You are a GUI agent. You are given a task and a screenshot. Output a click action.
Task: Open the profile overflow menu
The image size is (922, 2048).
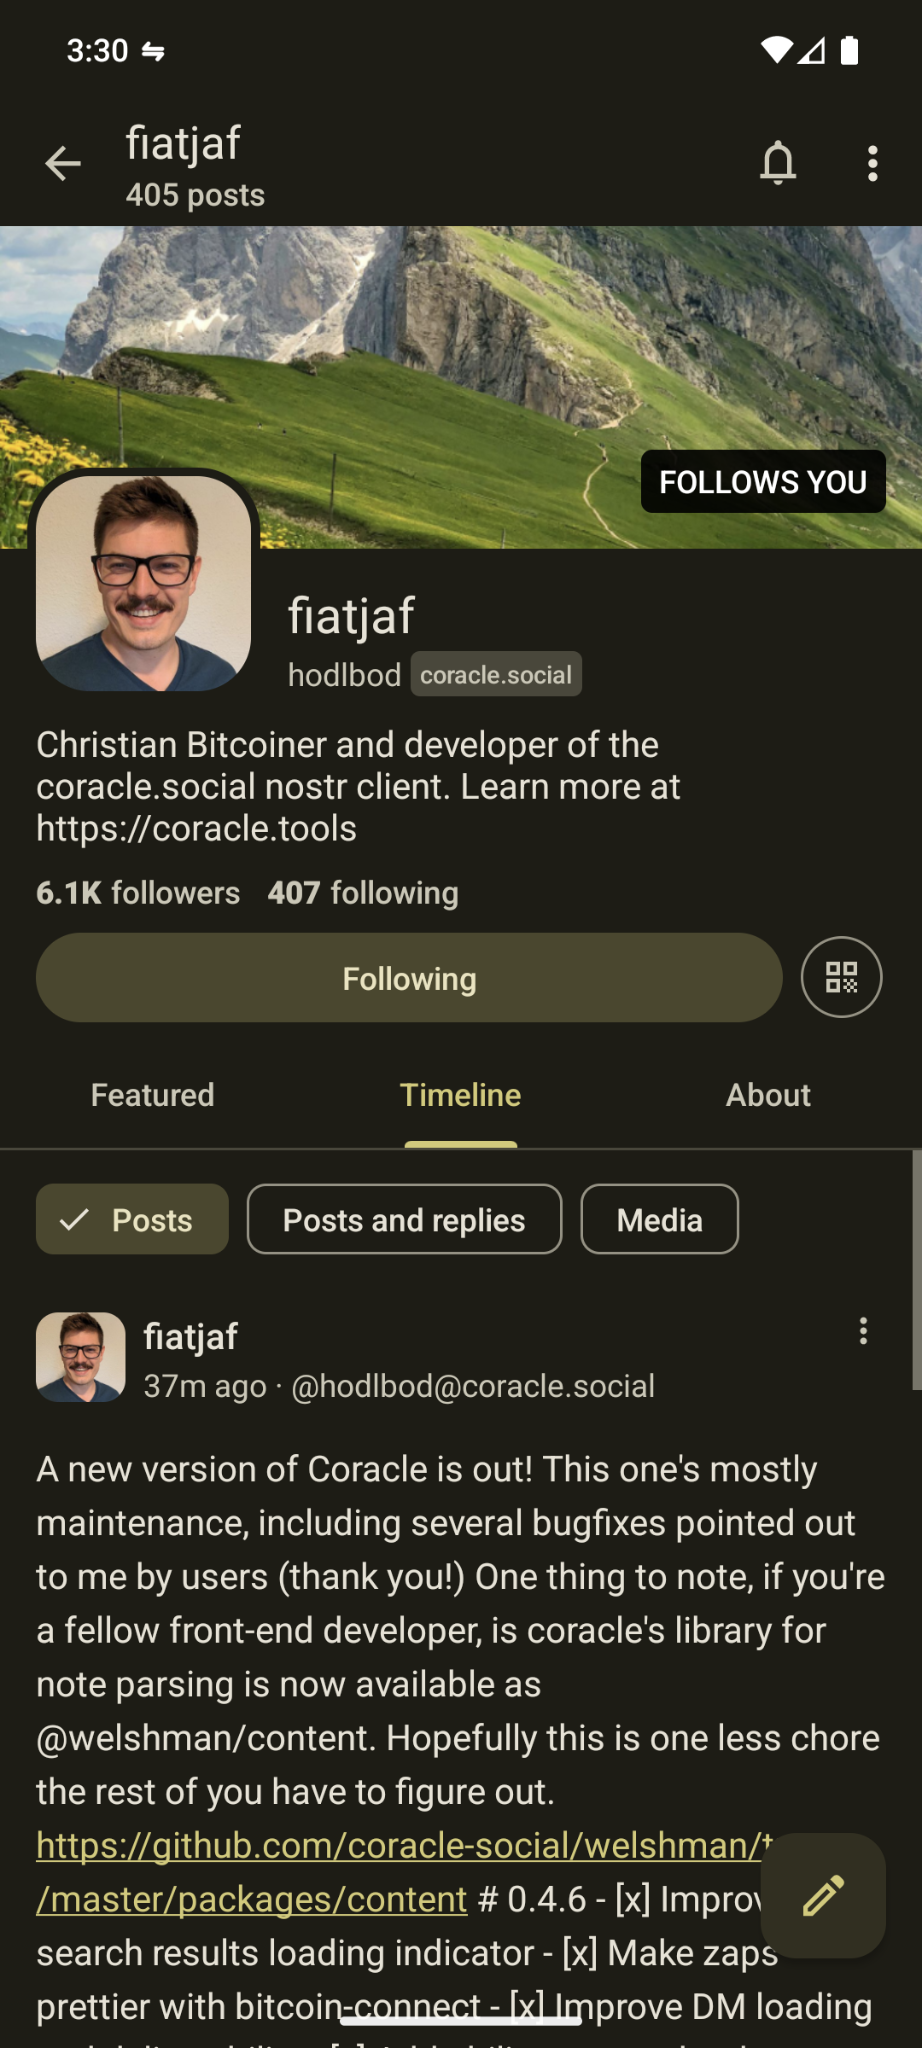click(x=872, y=163)
